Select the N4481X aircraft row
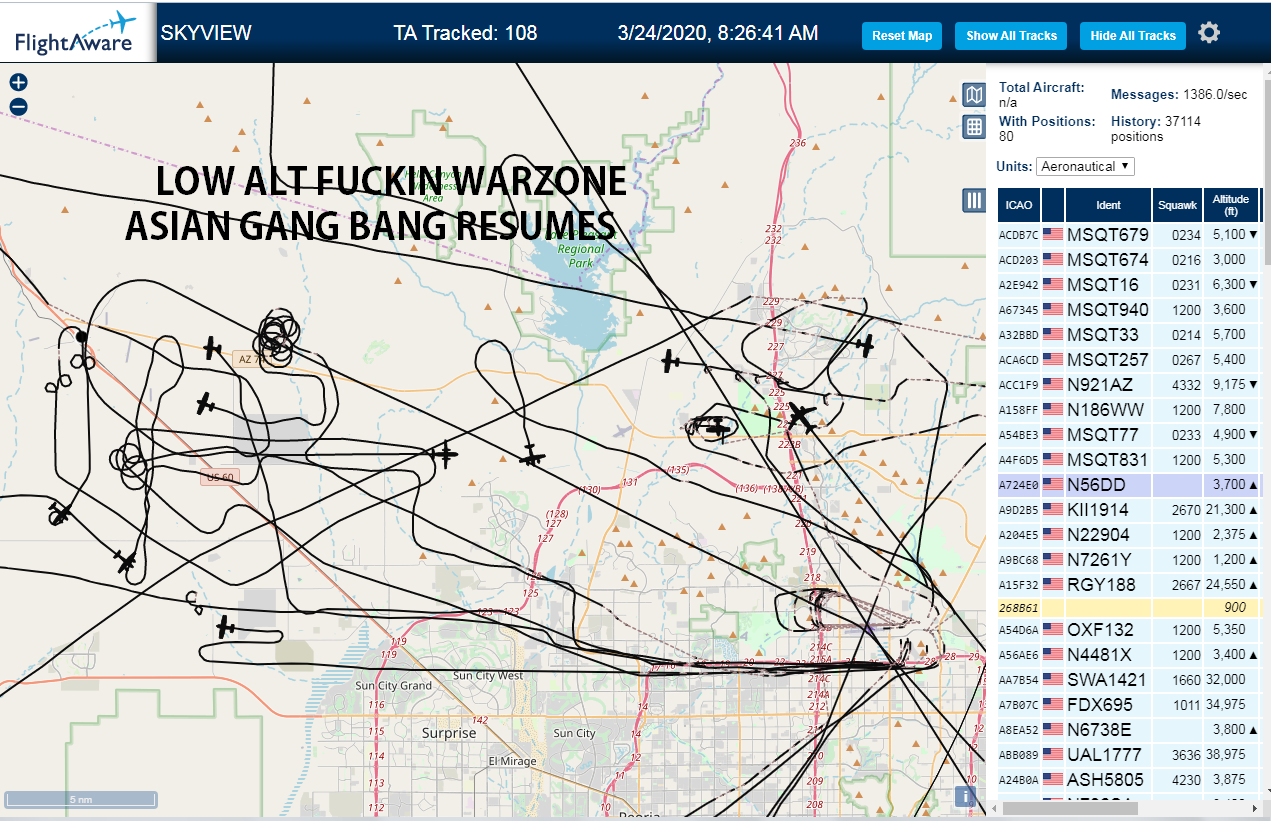 coord(1129,655)
